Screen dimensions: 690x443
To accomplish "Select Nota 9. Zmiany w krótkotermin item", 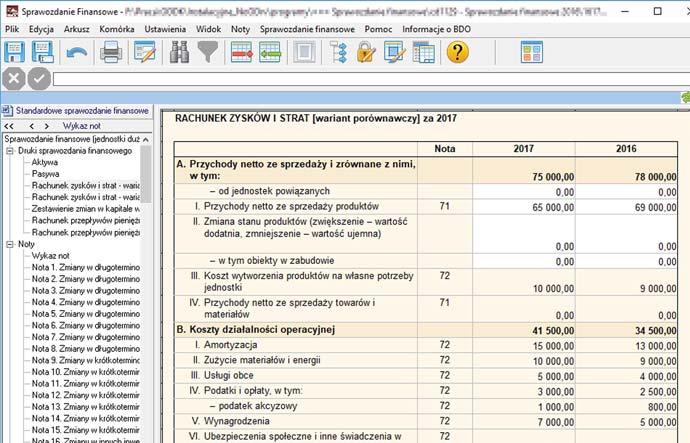I will tap(85, 360).
